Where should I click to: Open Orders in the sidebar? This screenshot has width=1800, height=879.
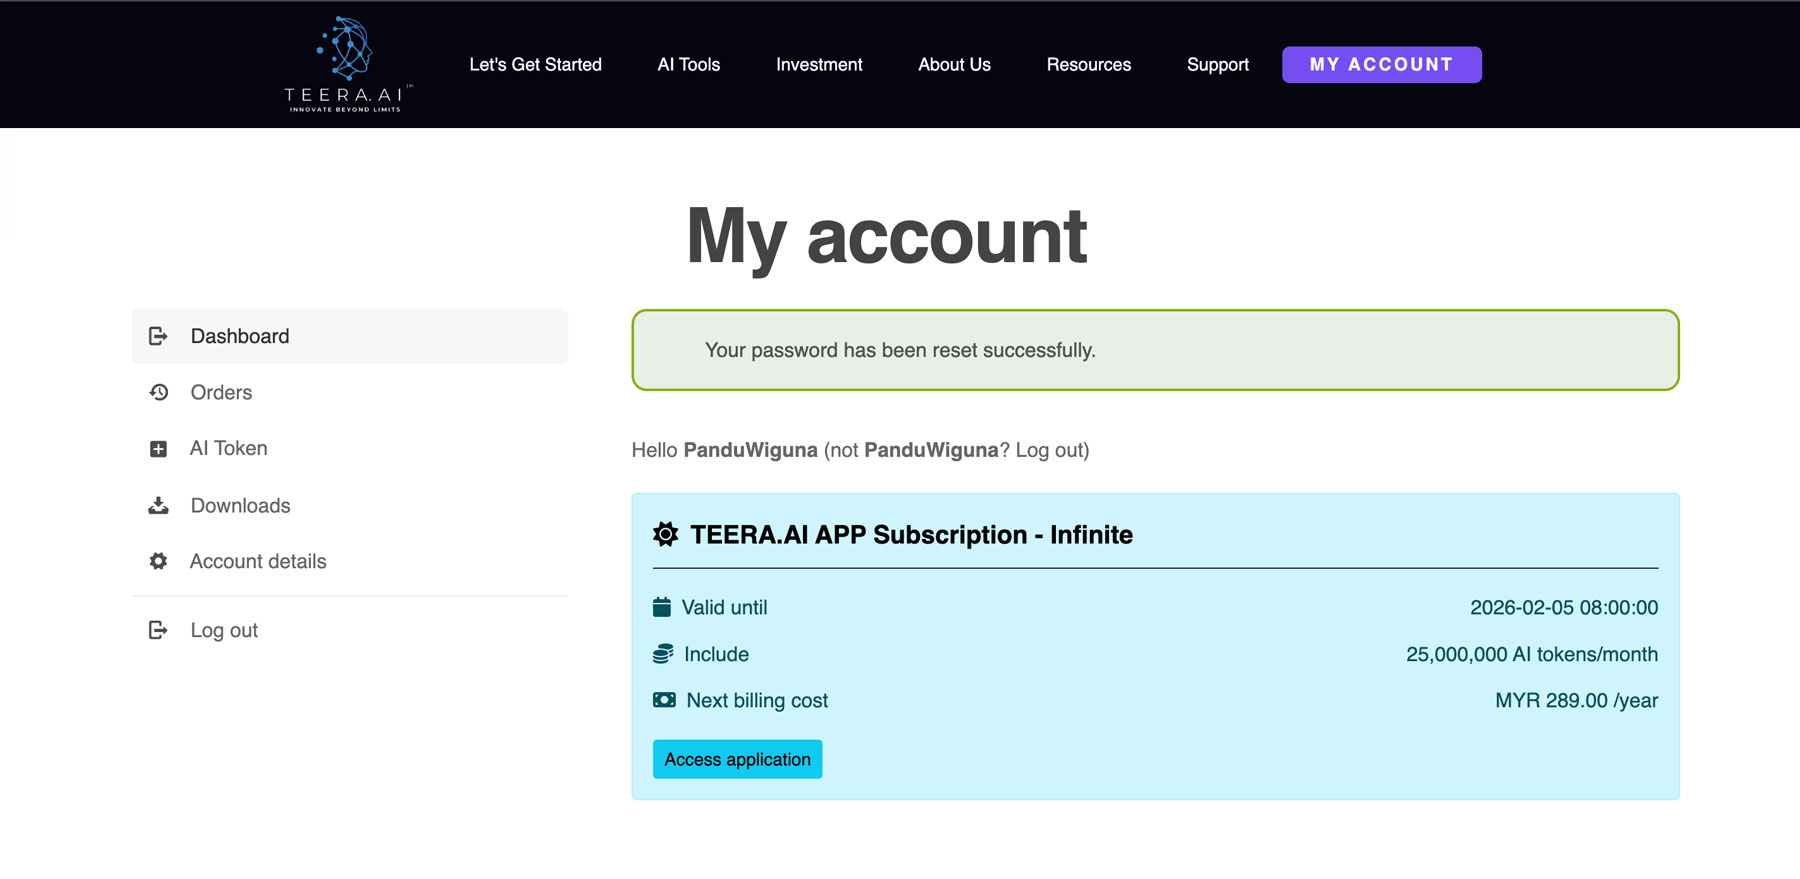pyautogui.click(x=350, y=392)
